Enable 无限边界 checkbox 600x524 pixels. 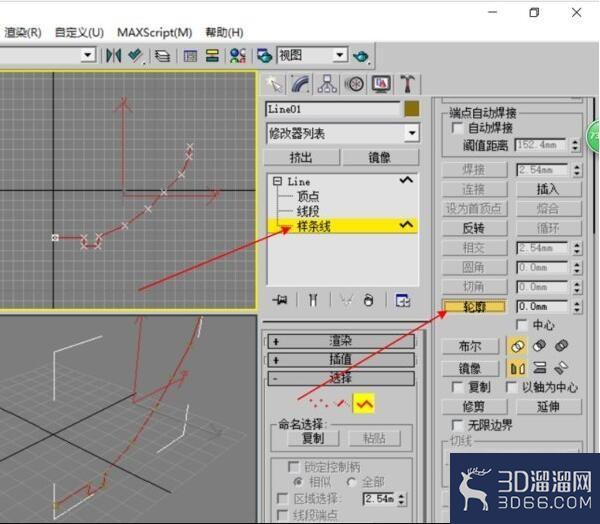tap(457, 425)
